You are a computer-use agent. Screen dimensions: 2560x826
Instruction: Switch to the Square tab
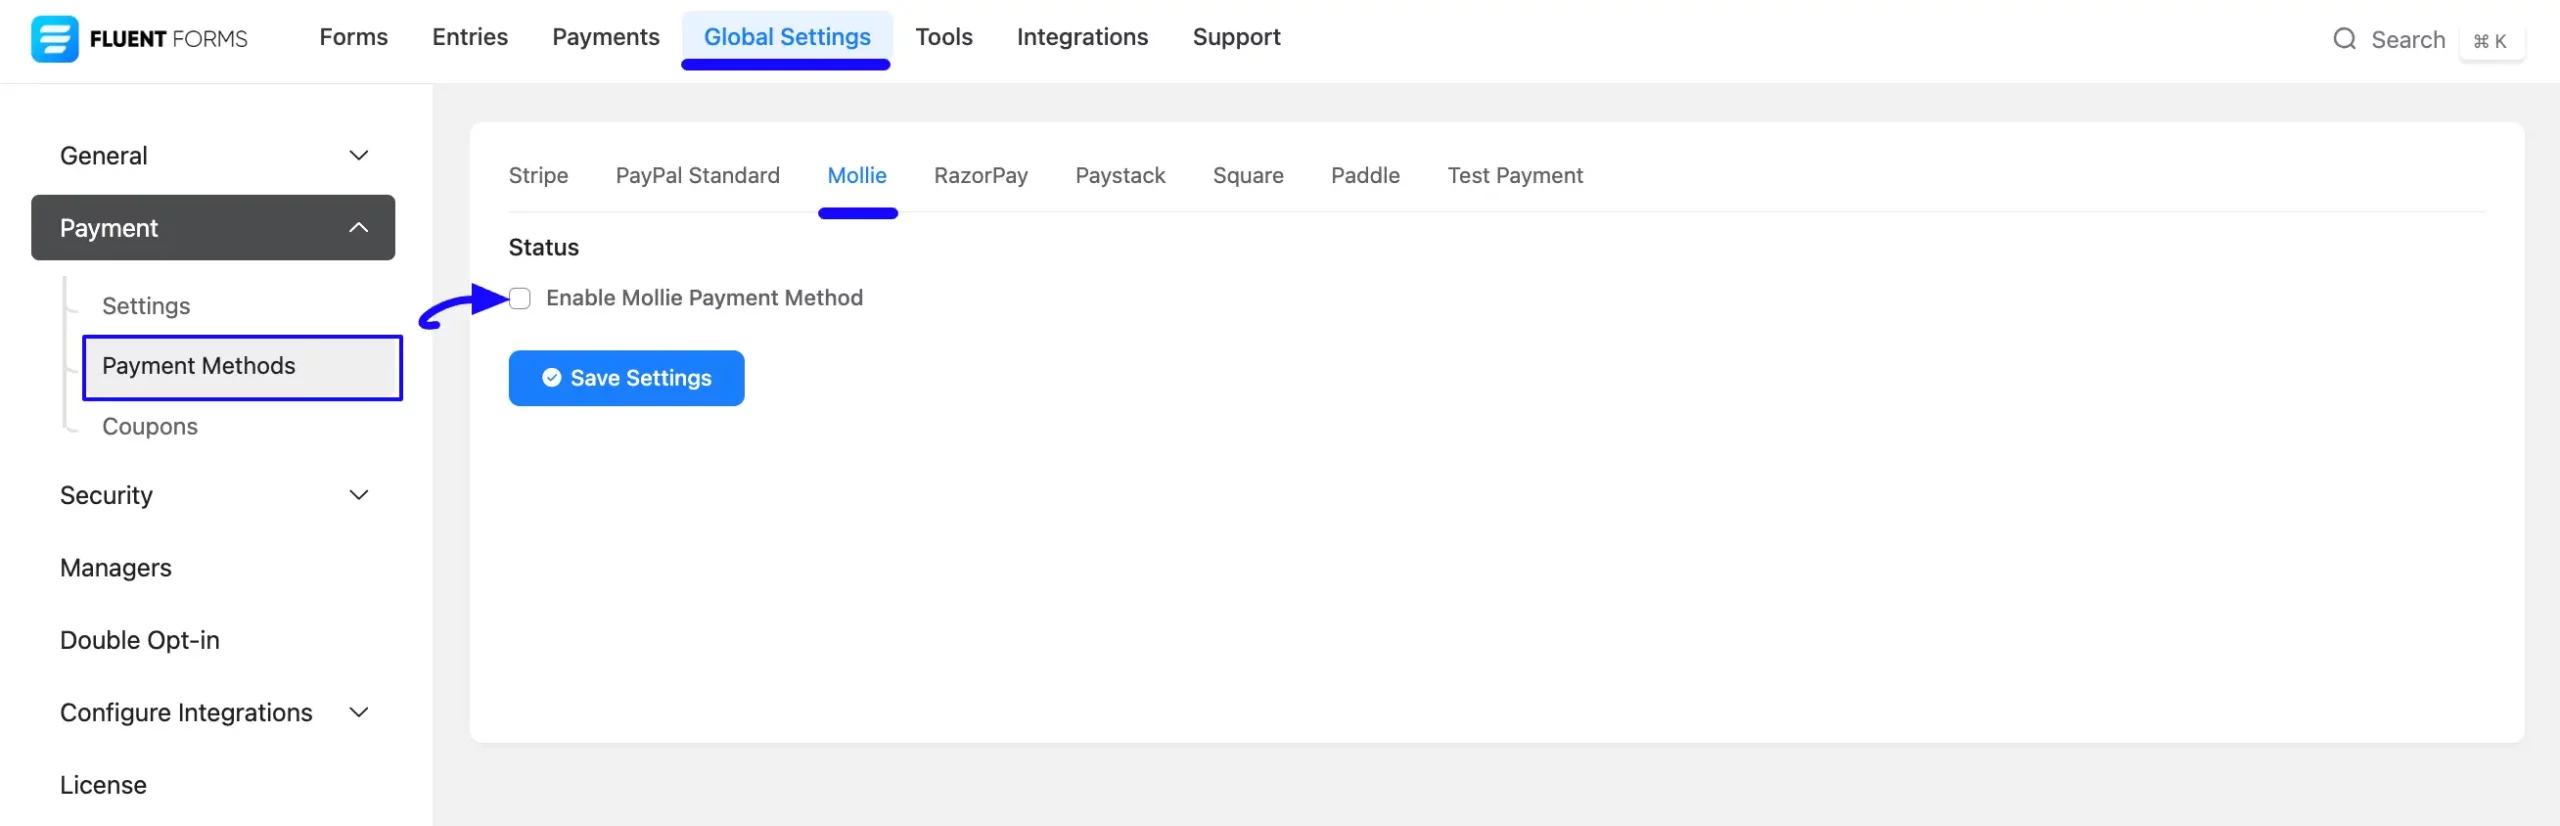[x=1248, y=176]
